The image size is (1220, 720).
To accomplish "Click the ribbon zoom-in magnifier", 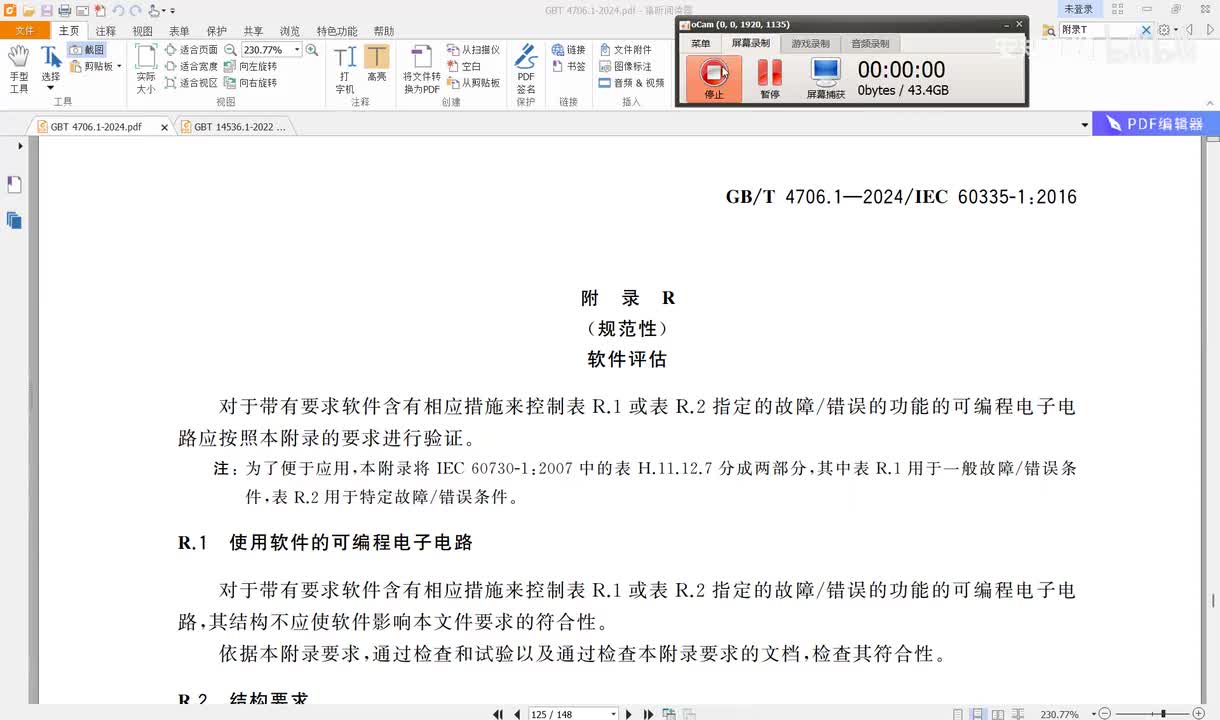I will click(x=312, y=49).
